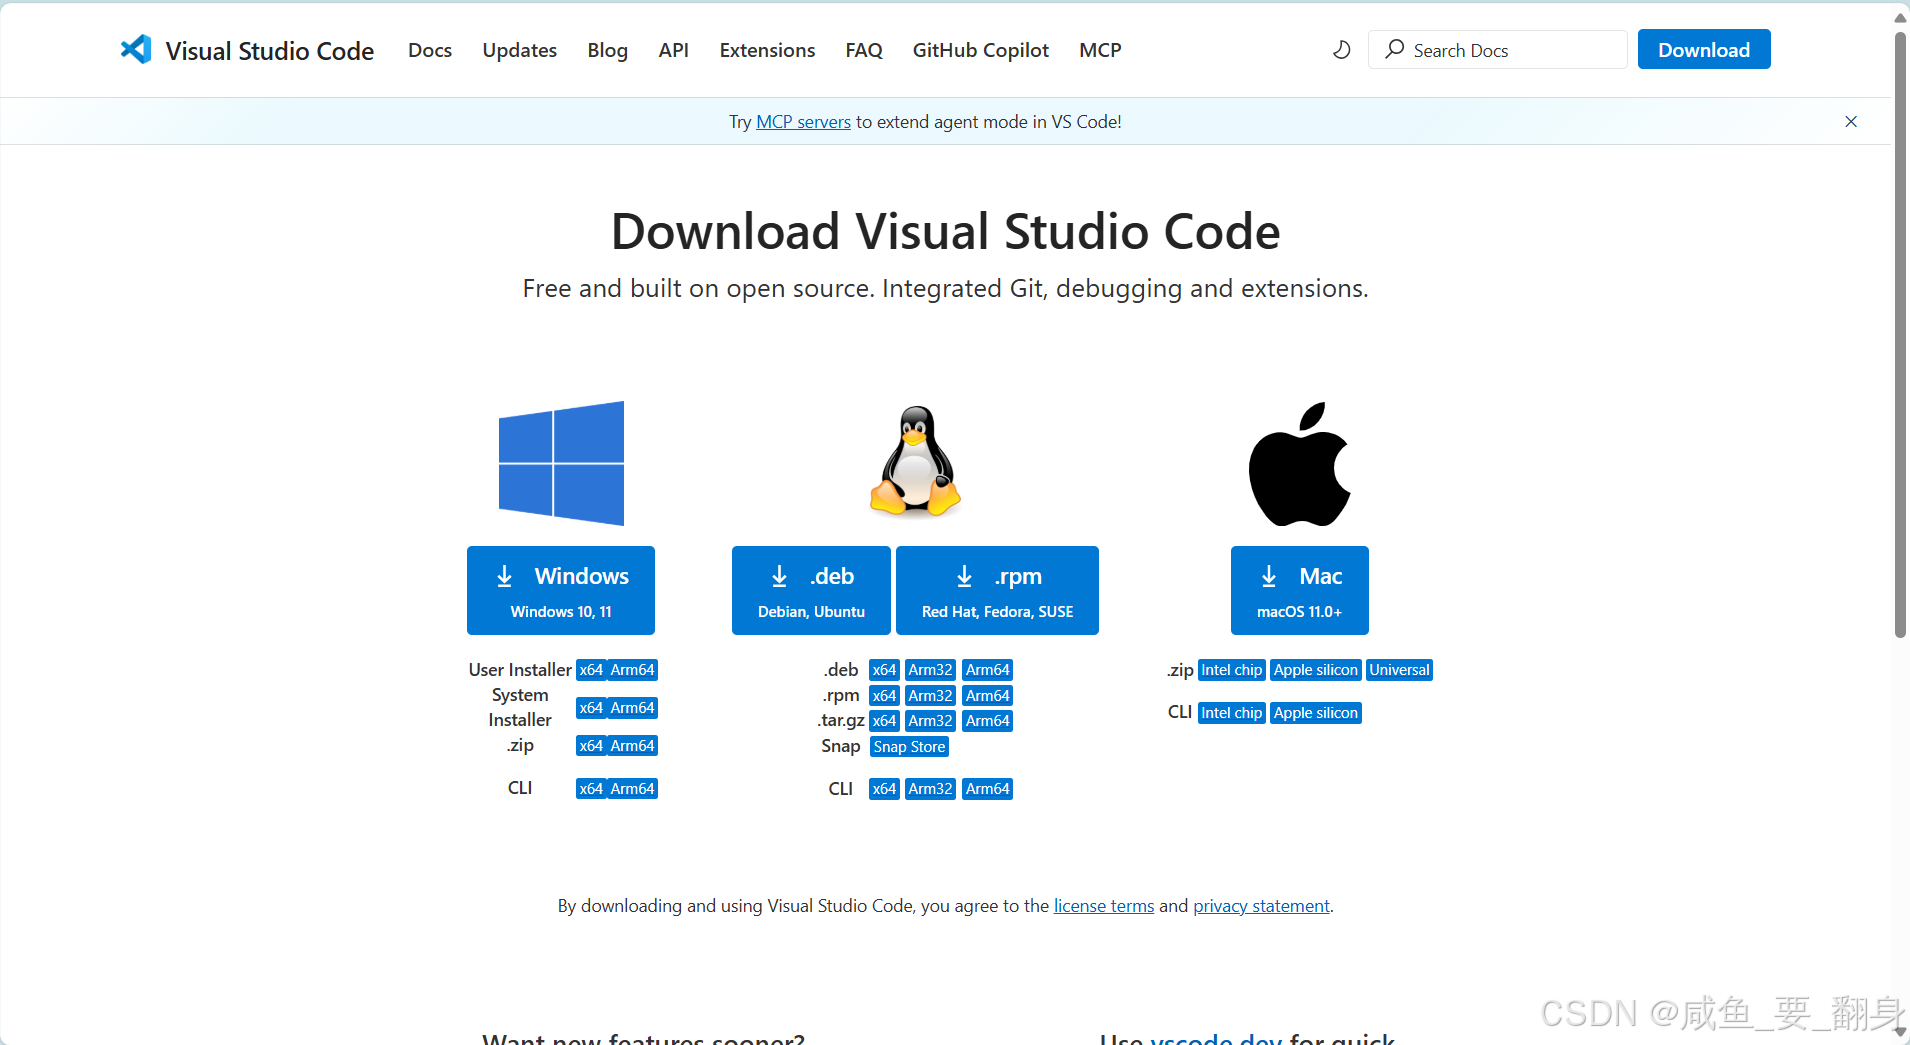This screenshot has width=1910, height=1045.
Task: Select System Installer Arm64 for Windows
Action: tap(633, 708)
